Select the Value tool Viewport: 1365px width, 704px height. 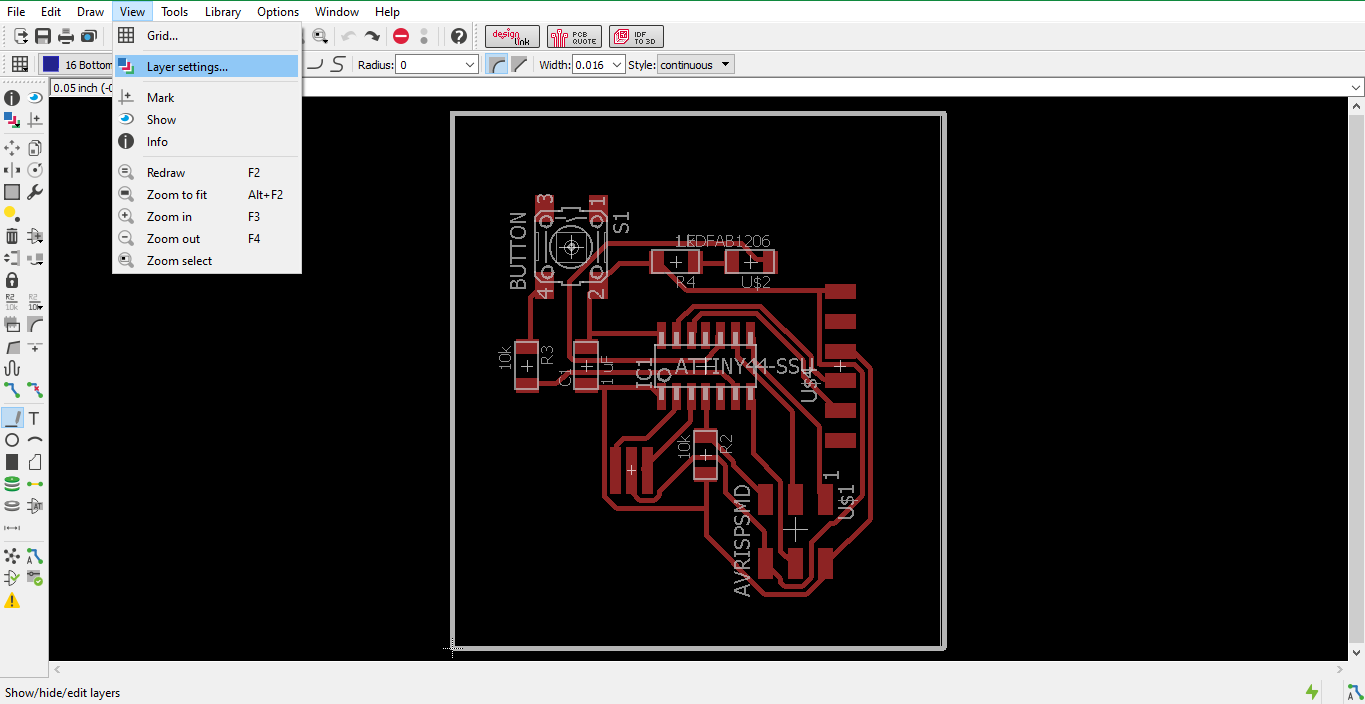(x=35, y=302)
